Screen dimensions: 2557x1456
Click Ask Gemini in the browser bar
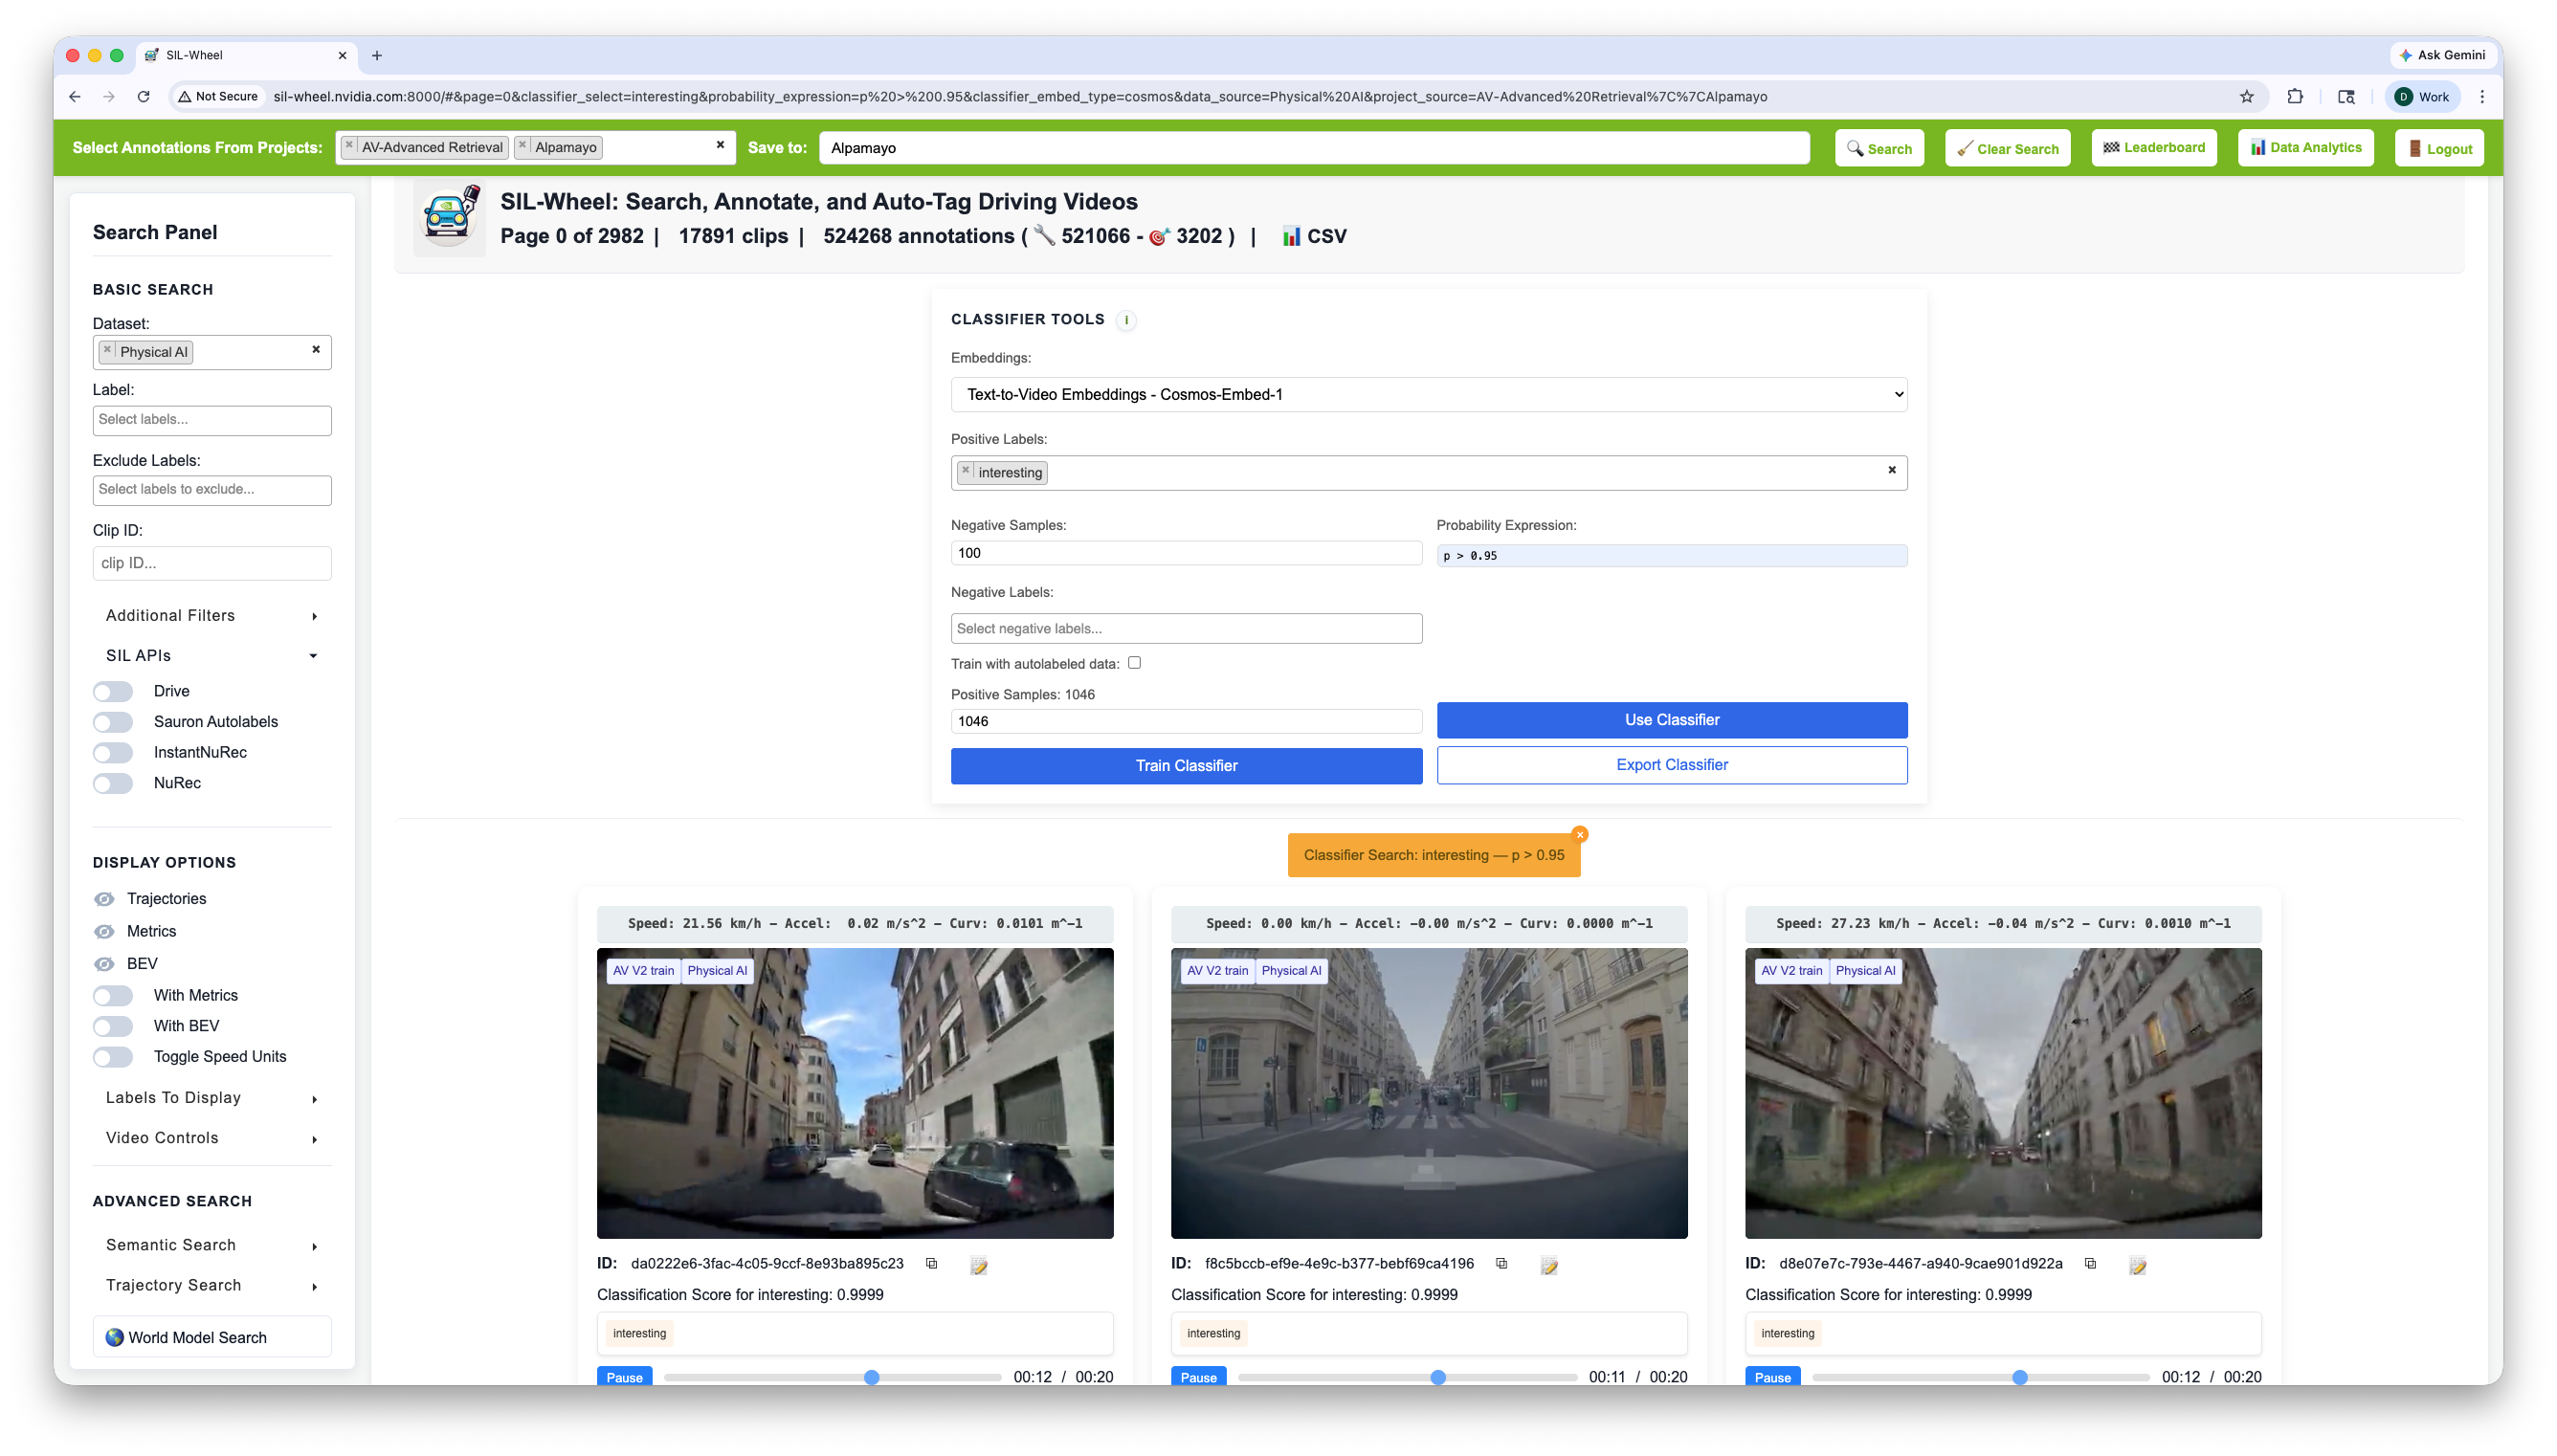point(2441,56)
